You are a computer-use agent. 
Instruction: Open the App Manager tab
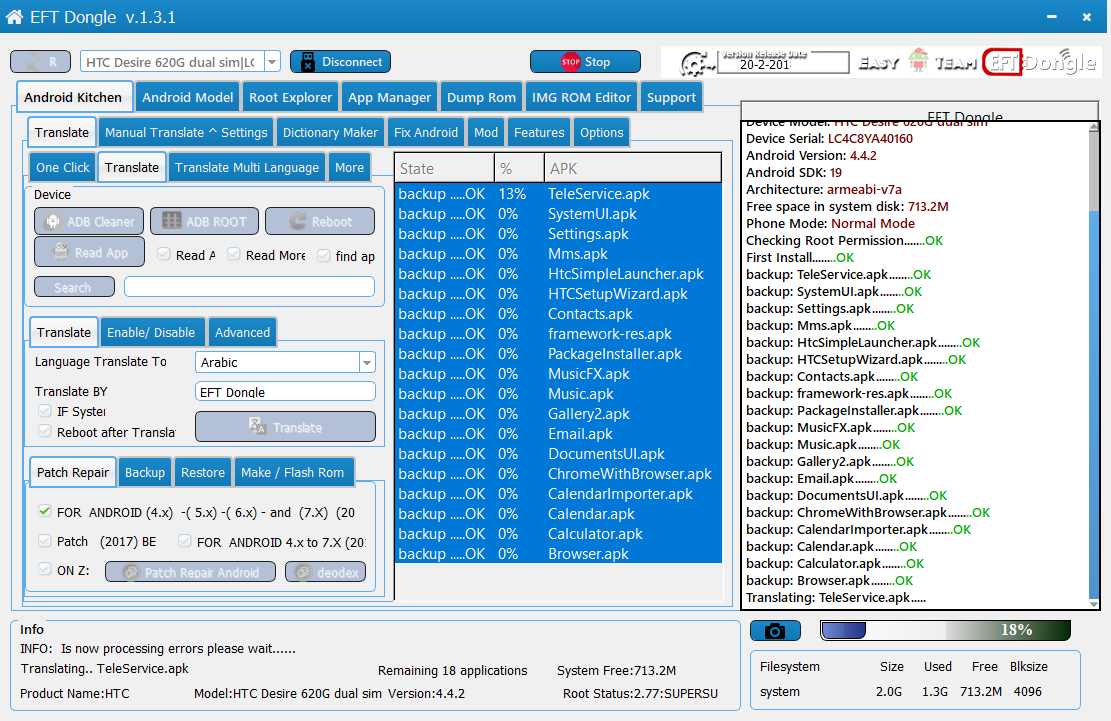pyautogui.click(x=389, y=97)
